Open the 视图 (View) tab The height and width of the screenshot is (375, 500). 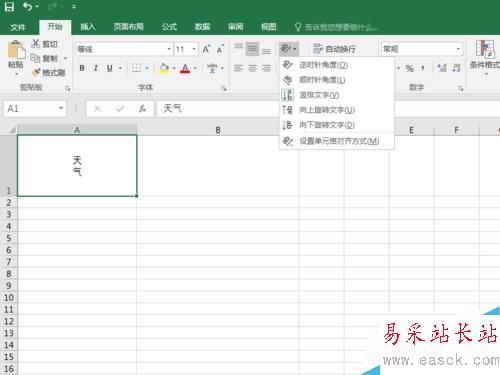click(268, 27)
